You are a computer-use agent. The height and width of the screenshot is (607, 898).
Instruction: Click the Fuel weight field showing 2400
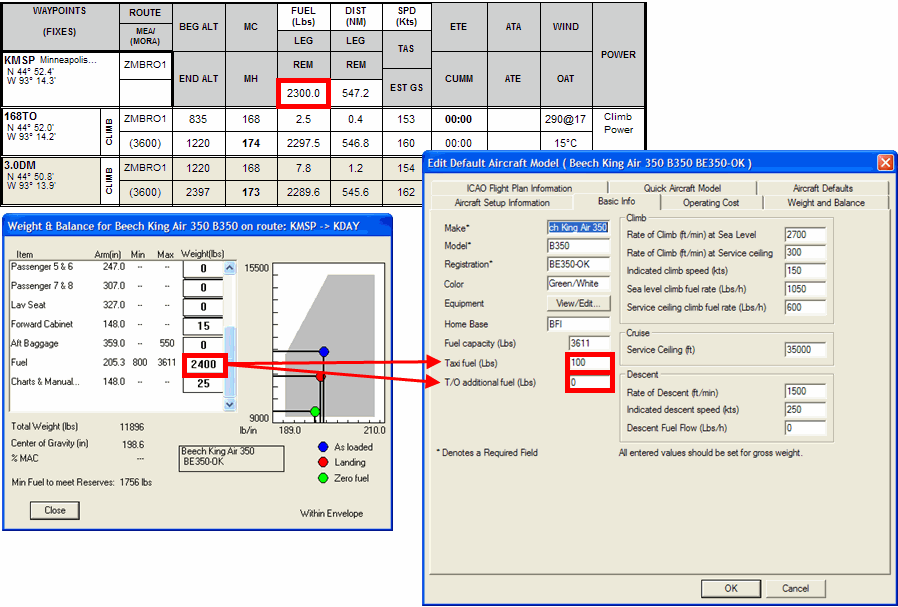tap(204, 366)
